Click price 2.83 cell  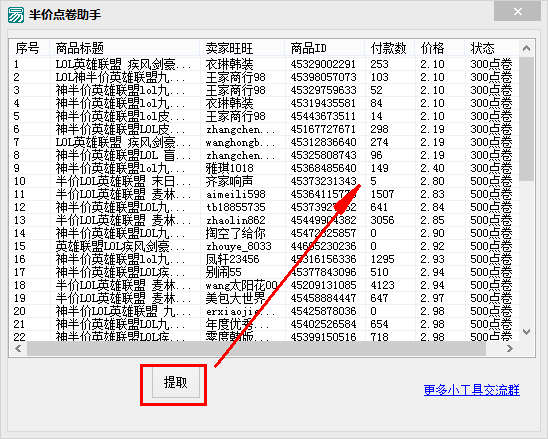click(x=432, y=194)
